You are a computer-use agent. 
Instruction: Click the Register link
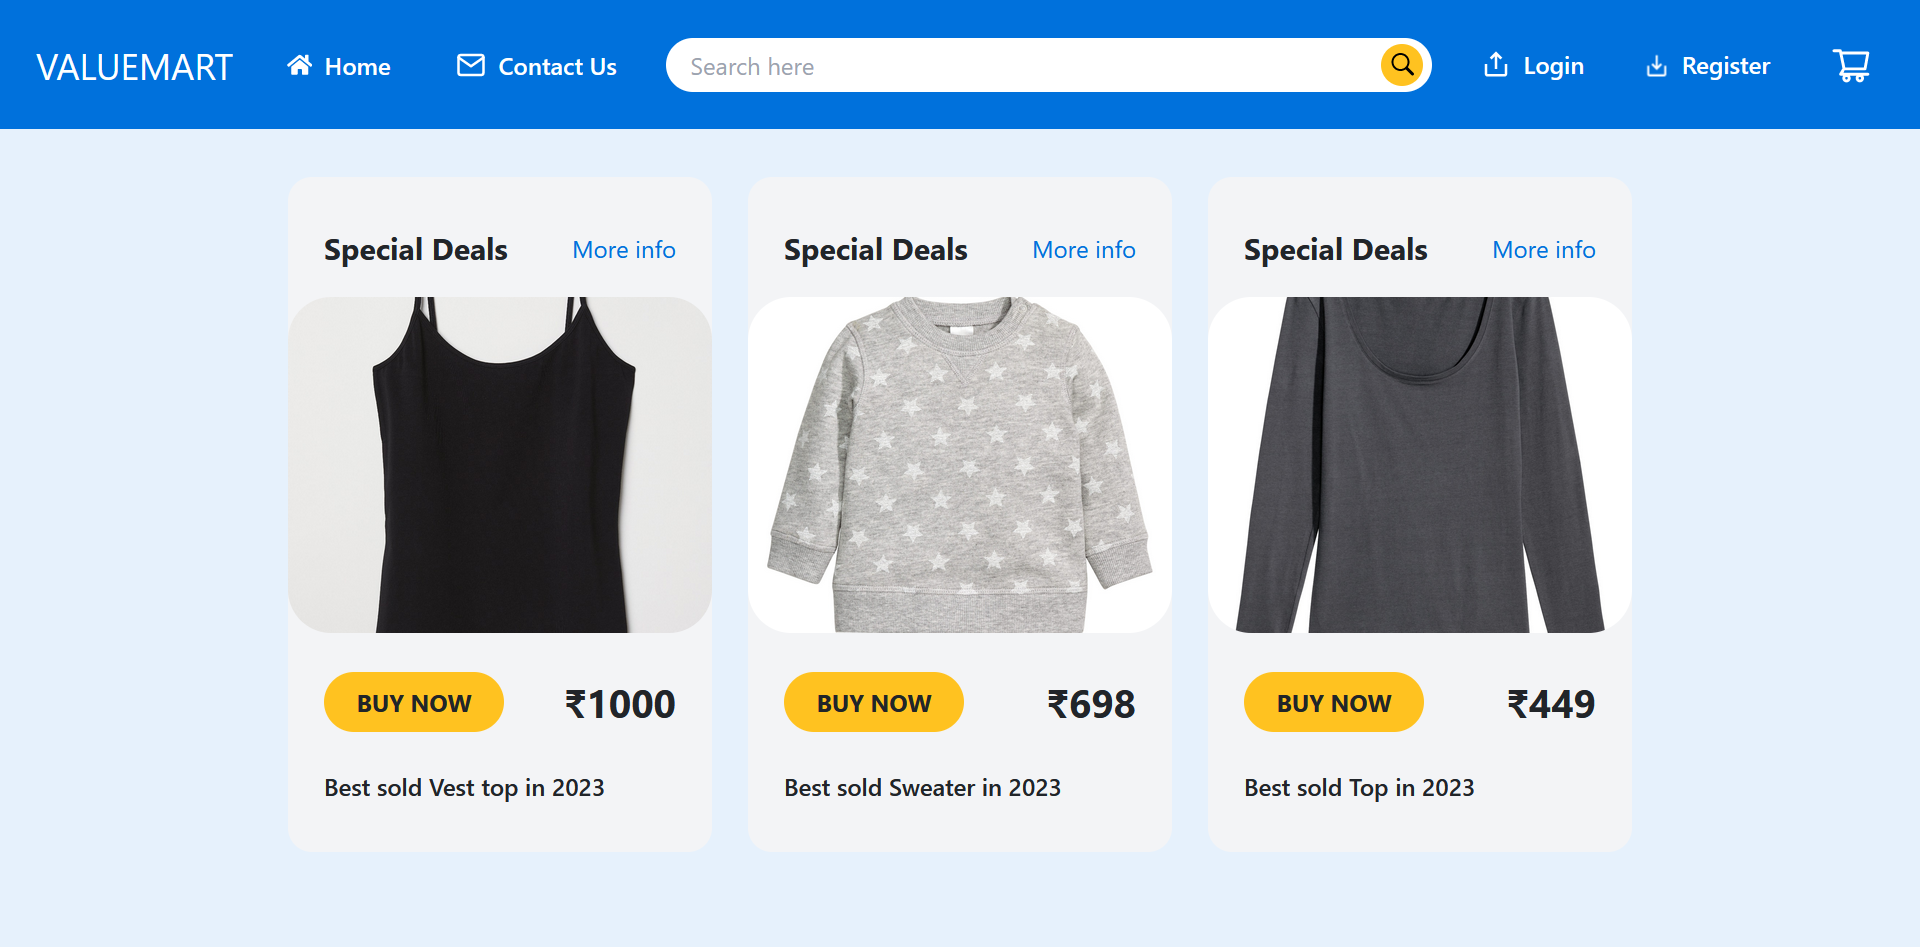1725,65
